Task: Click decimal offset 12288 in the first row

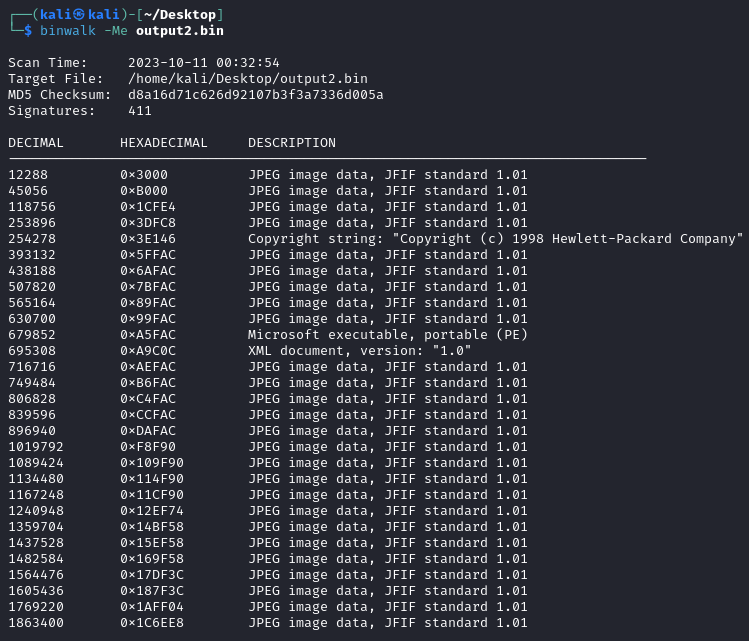Action: (28, 175)
